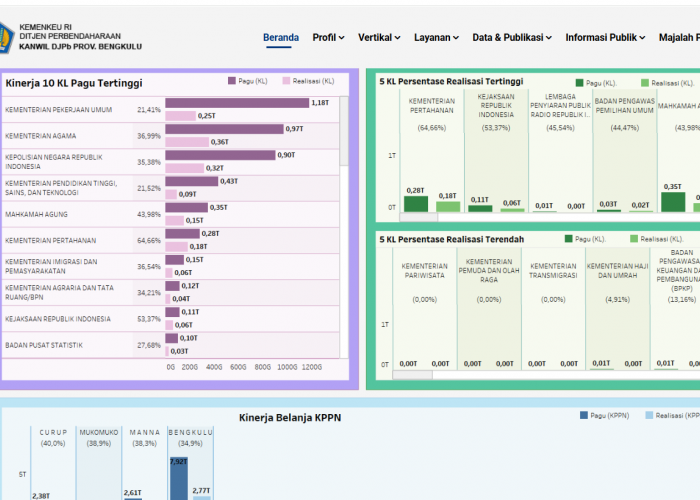Viewport: 700px width, 500px height.
Task: Open Informasi Publik dropdown
Action: pos(605,38)
